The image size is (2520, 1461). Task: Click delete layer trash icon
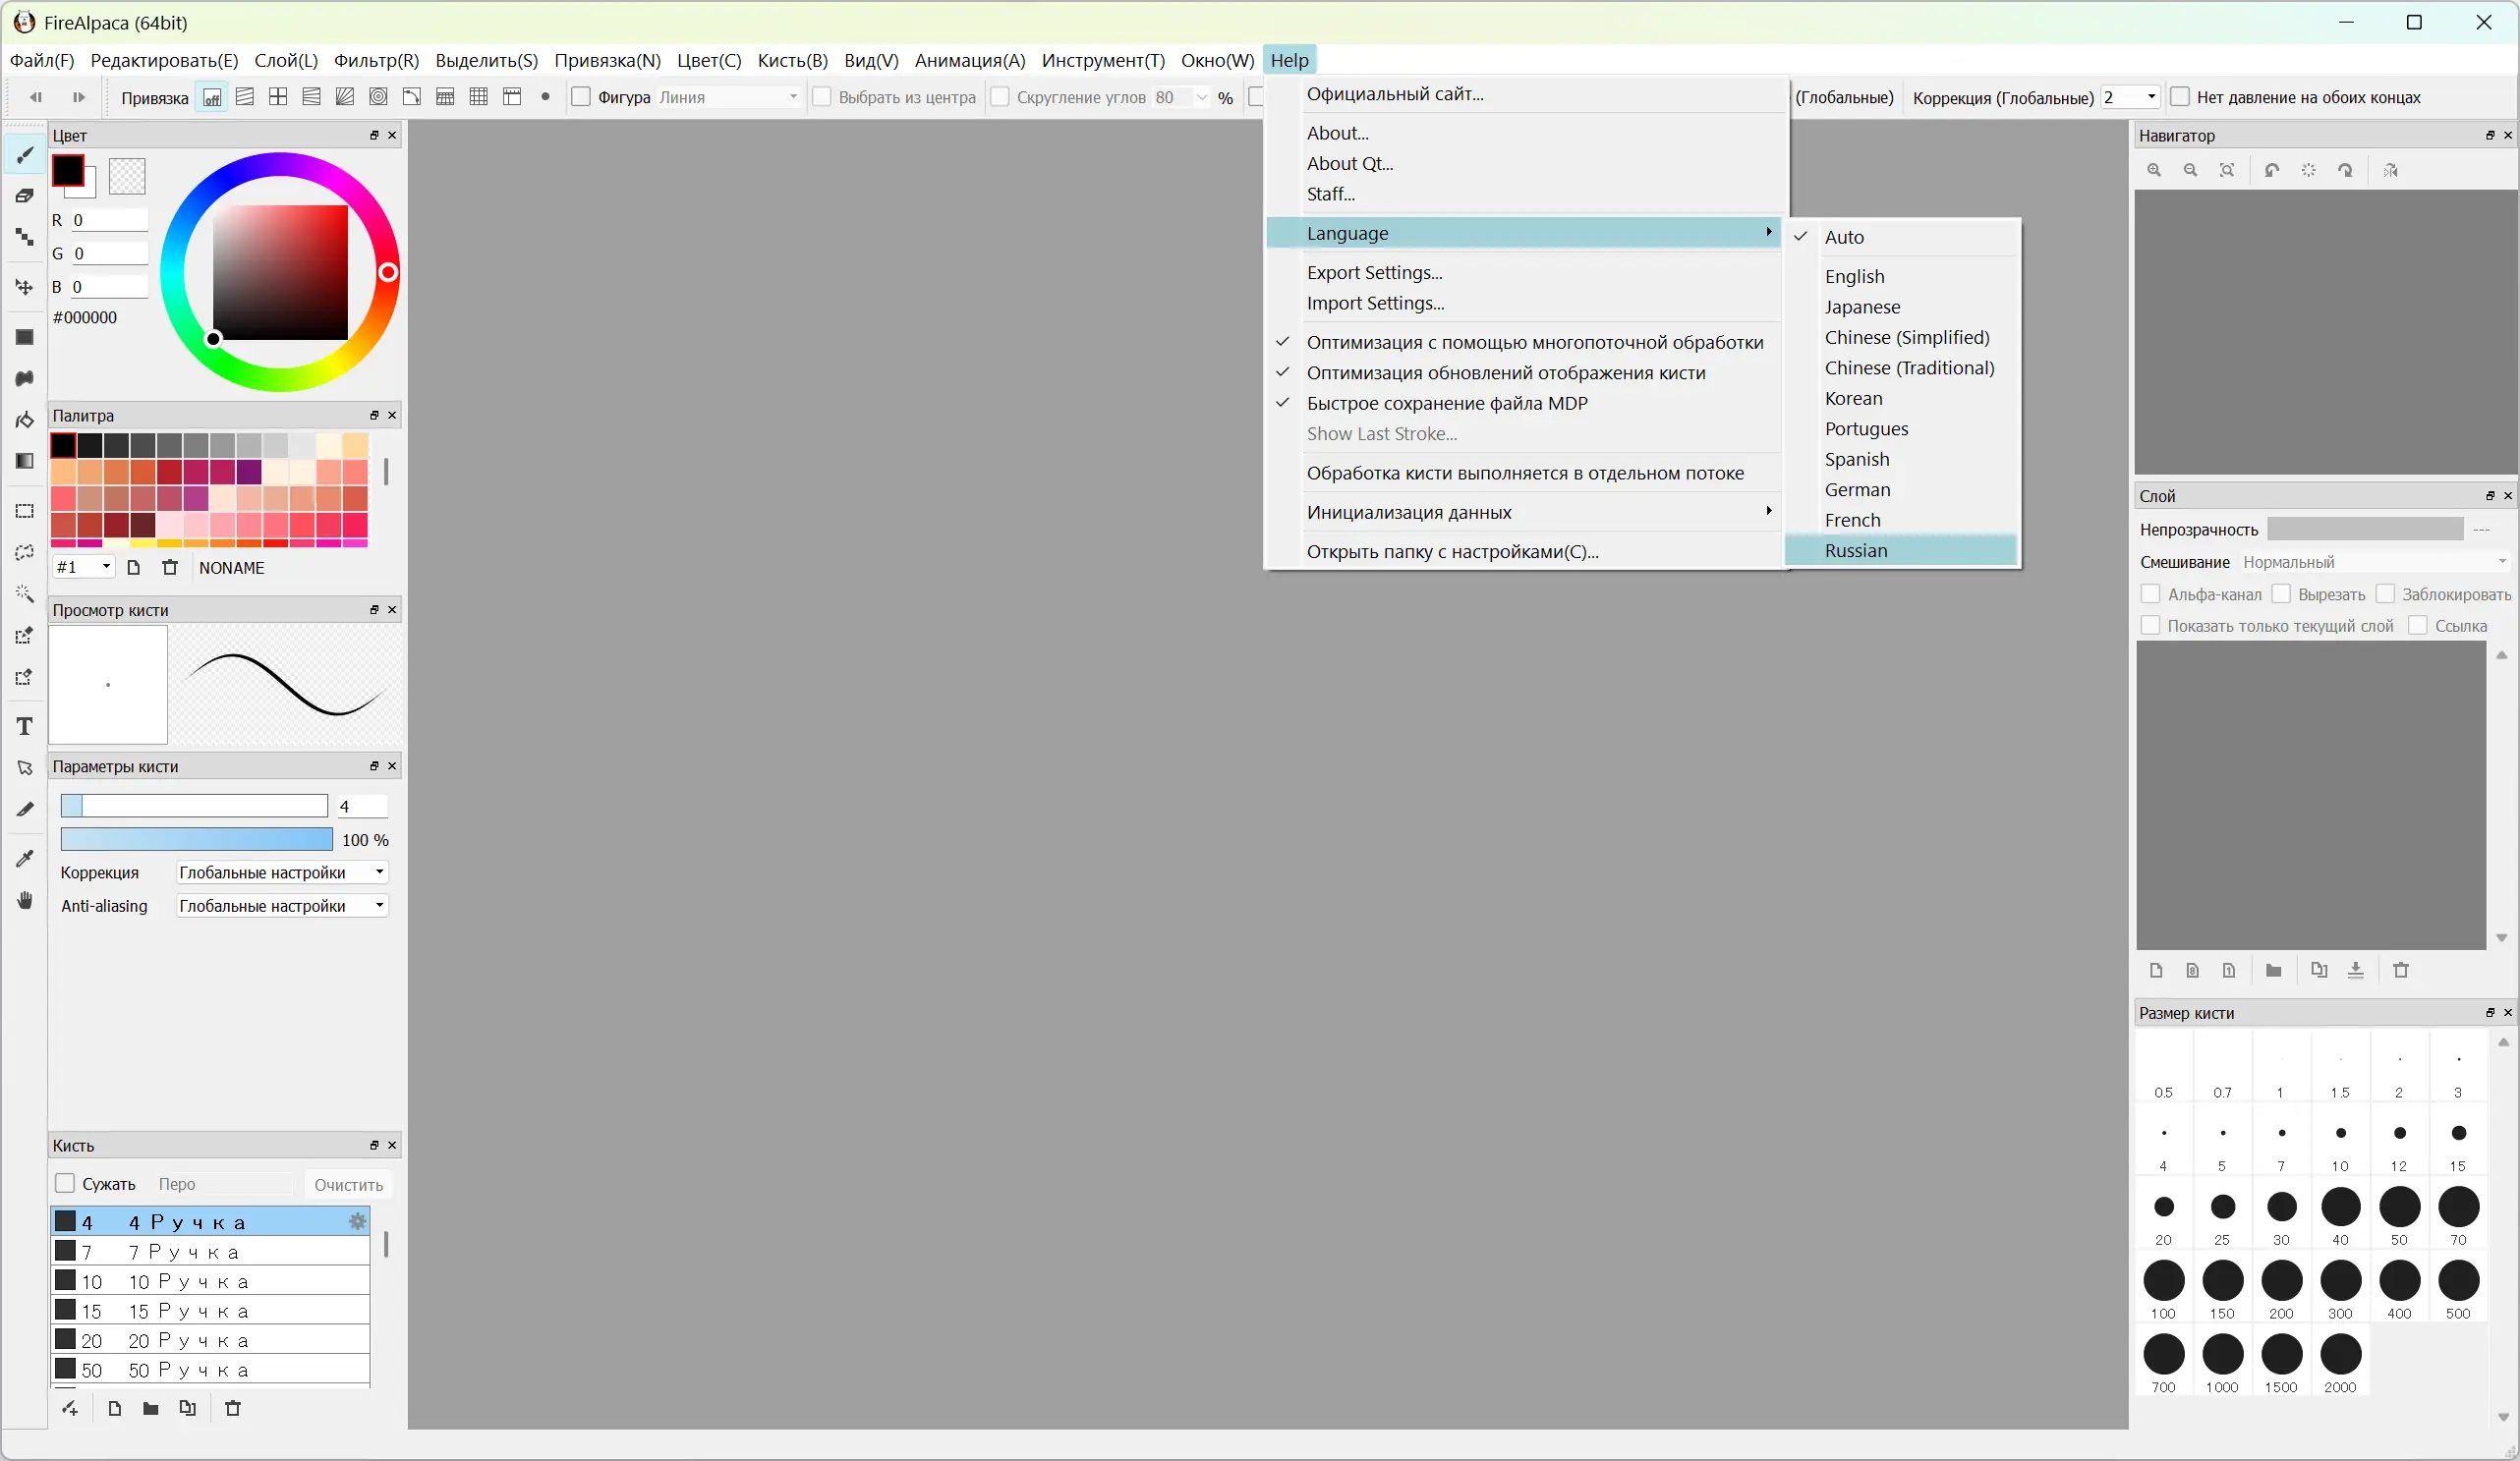click(x=2401, y=970)
